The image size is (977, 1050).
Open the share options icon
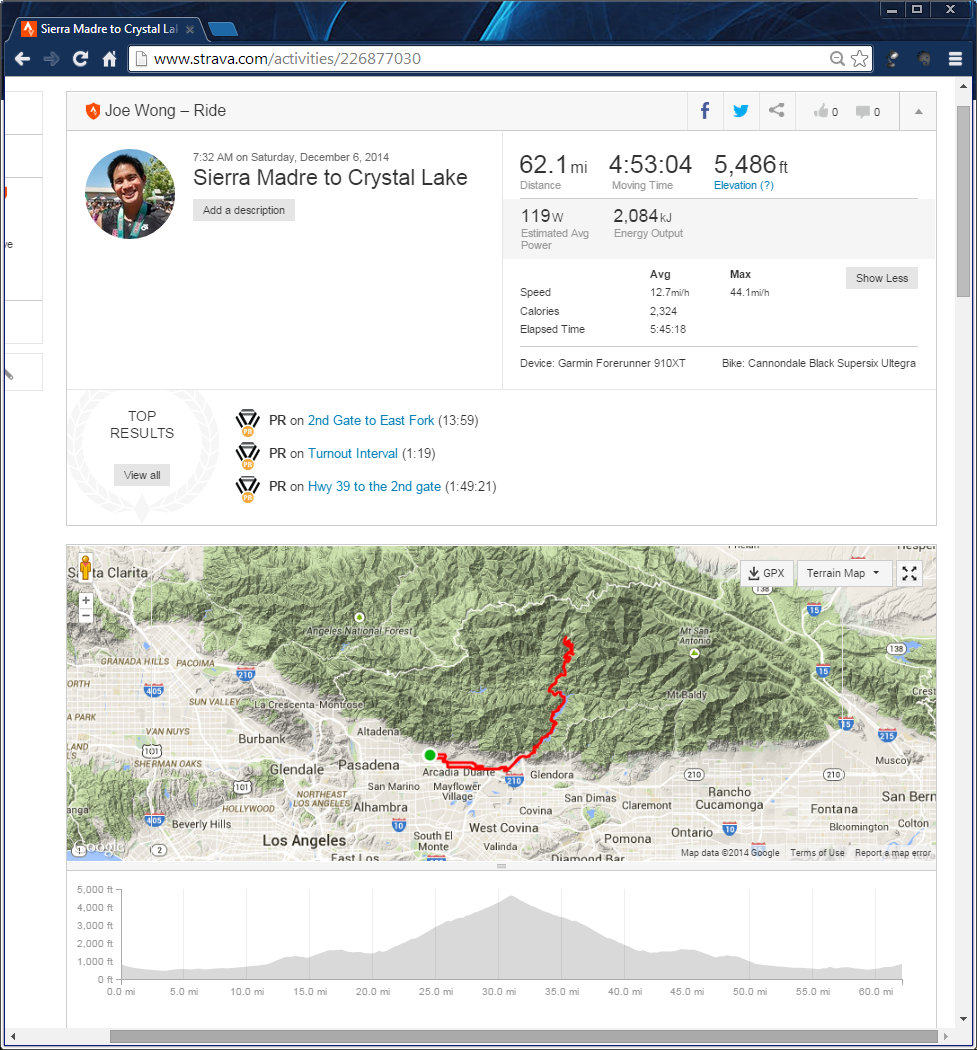(776, 111)
